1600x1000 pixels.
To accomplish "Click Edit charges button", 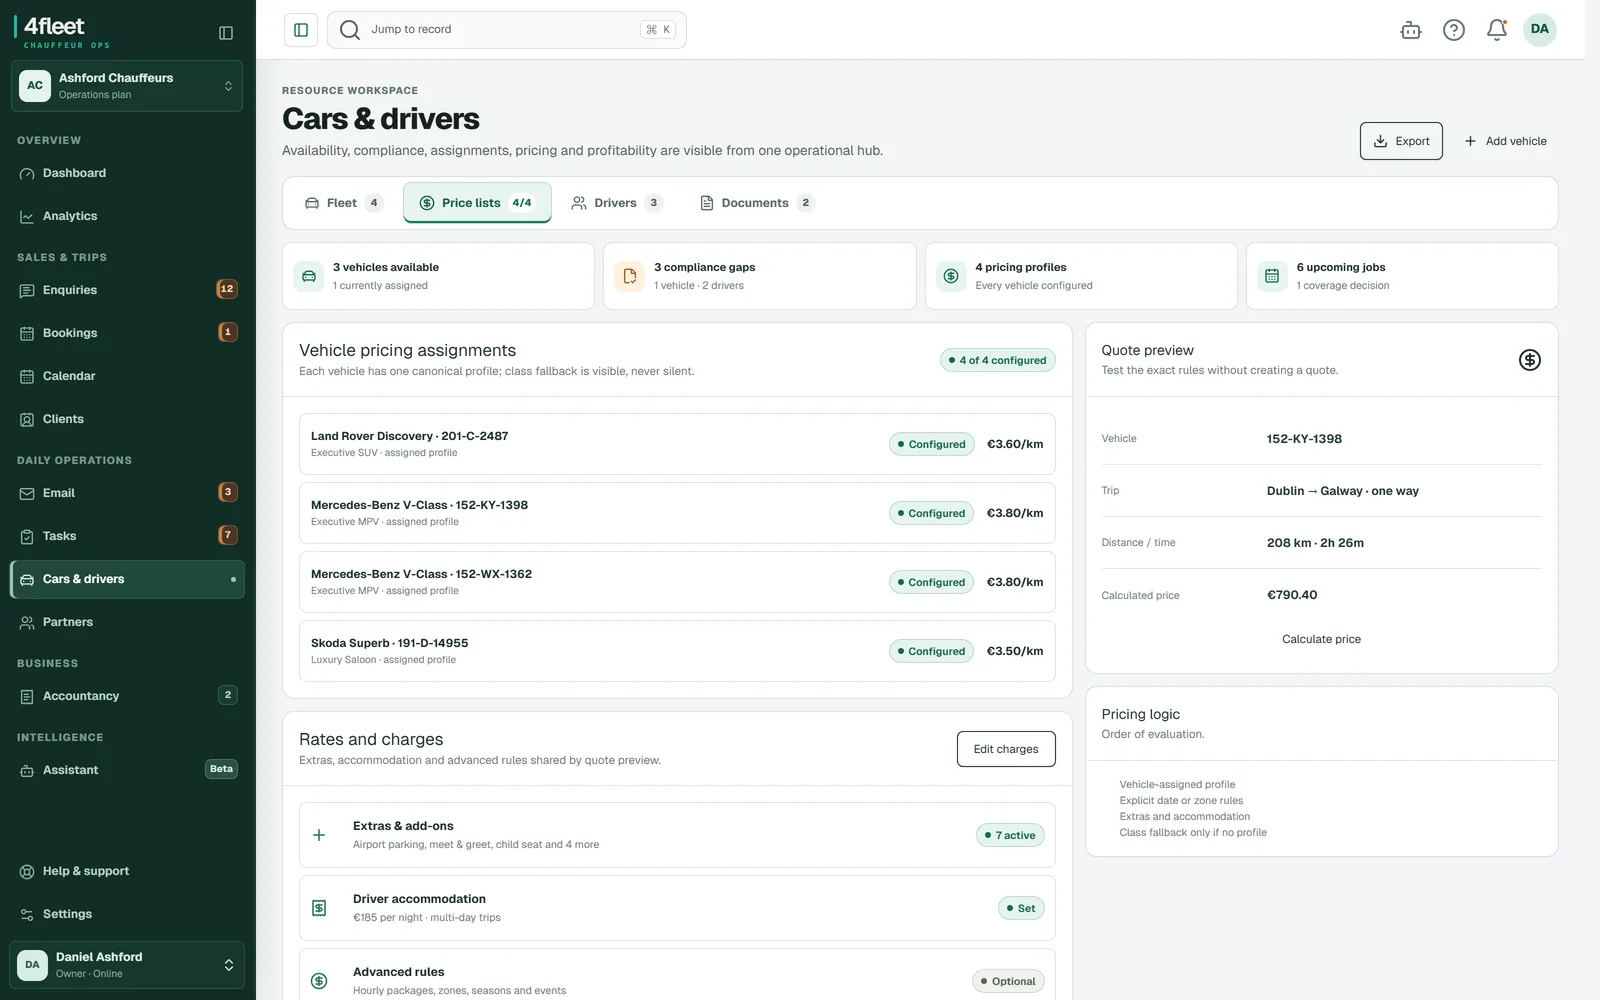I will pos(1006,749).
